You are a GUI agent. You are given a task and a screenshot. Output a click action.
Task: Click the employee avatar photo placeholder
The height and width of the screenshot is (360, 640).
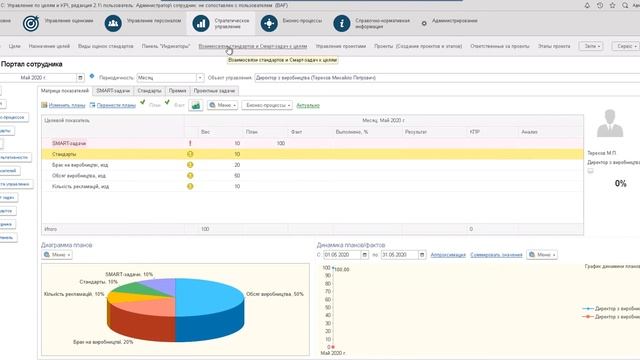click(610, 123)
